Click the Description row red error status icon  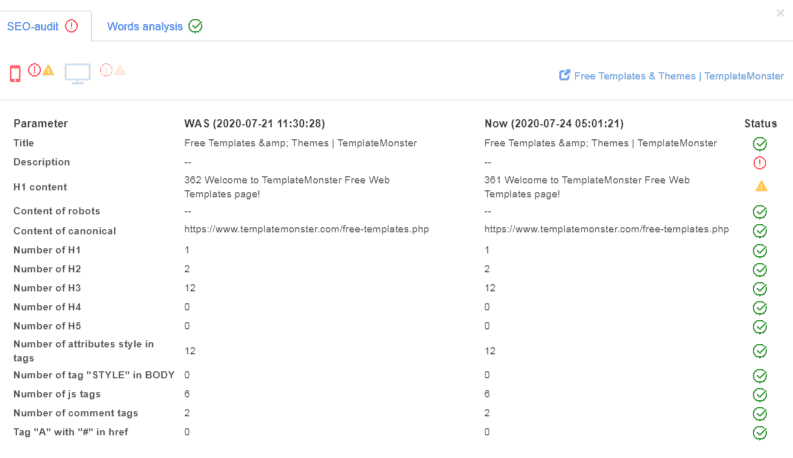[x=760, y=163]
